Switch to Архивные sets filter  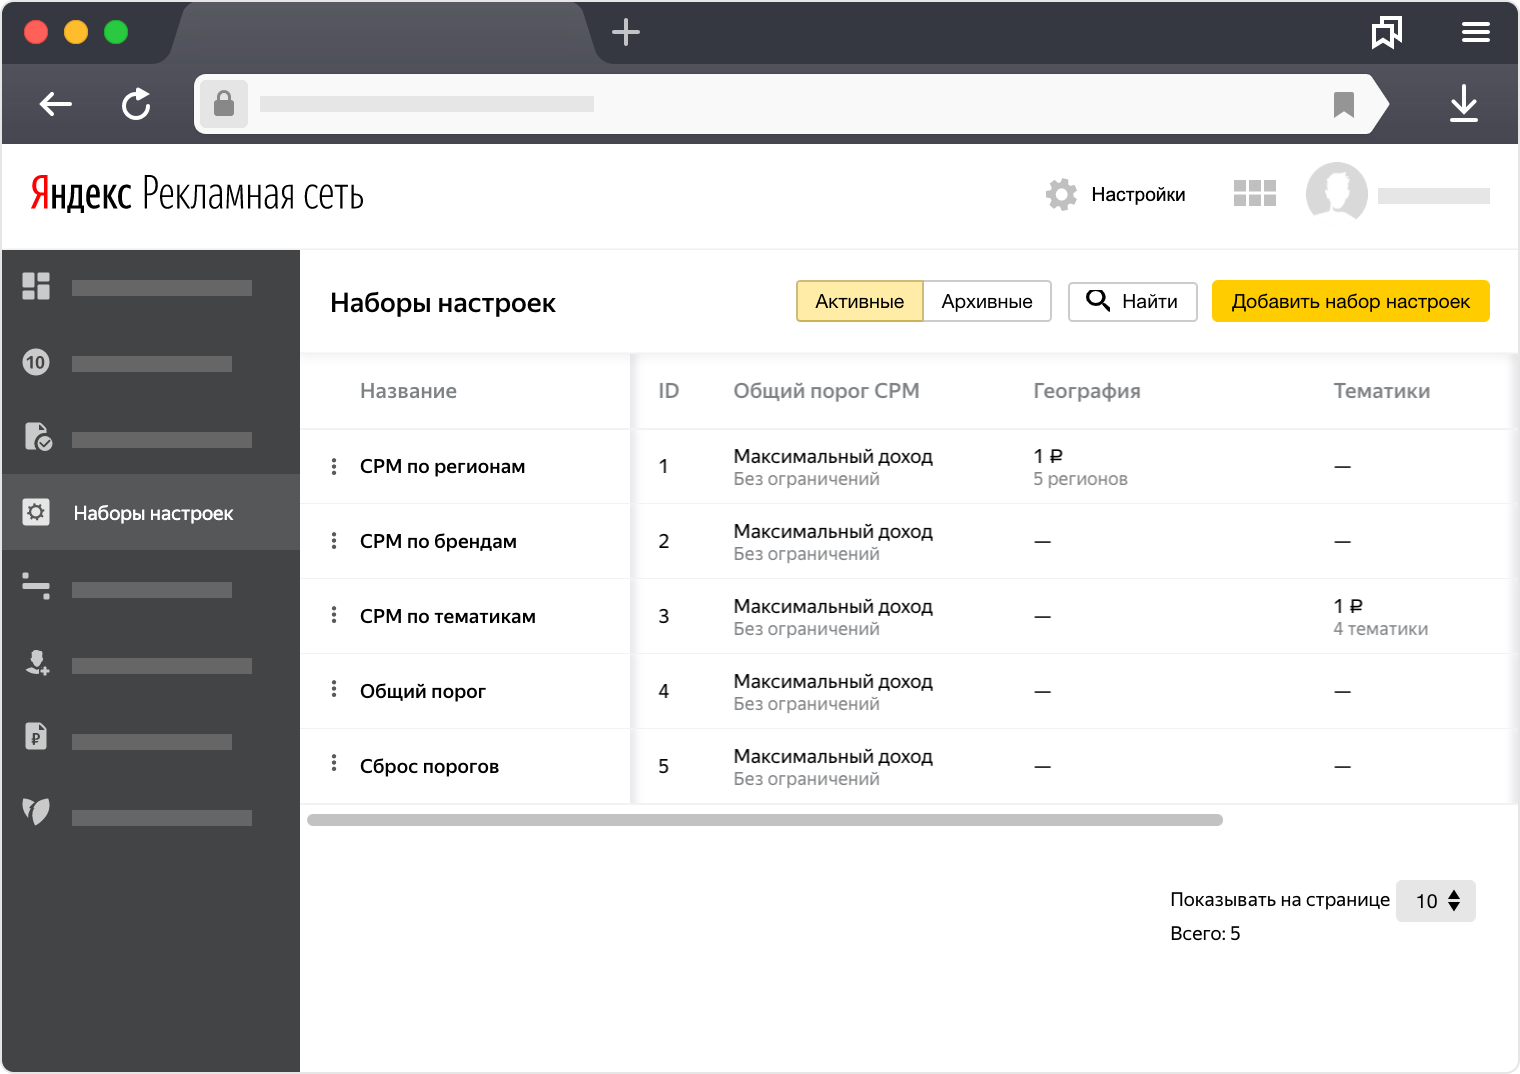(x=987, y=301)
